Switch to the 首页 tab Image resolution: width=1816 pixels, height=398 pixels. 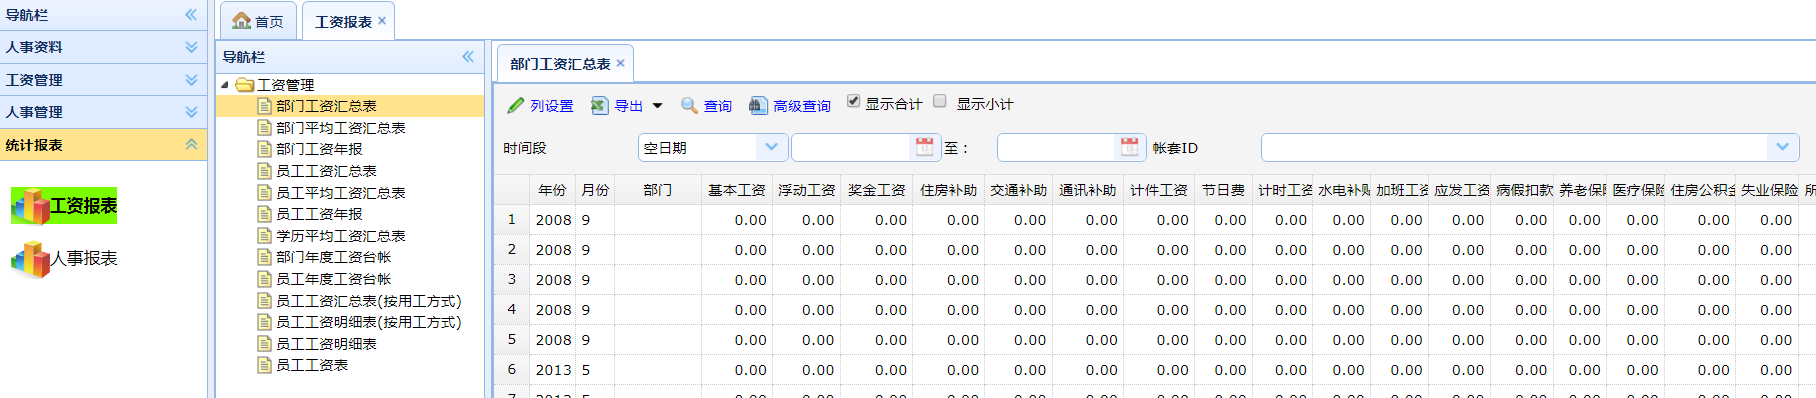click(258, 21)
